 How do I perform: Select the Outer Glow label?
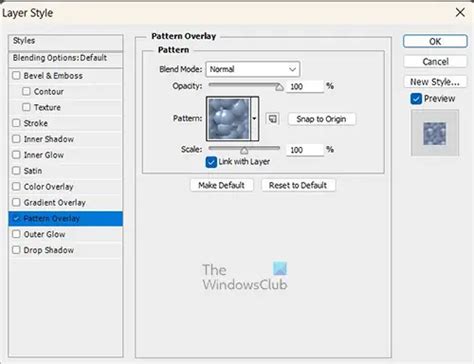44,234
